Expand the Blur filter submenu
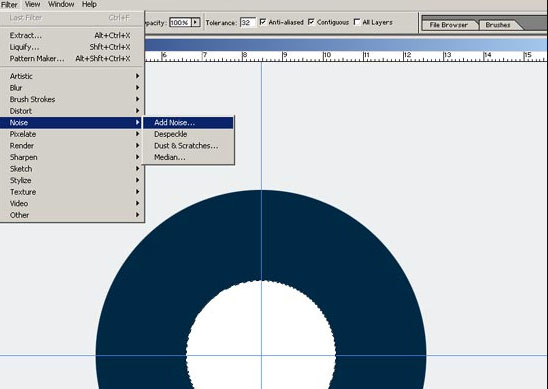This screenshot has width=548, height=389. [72, 87]
